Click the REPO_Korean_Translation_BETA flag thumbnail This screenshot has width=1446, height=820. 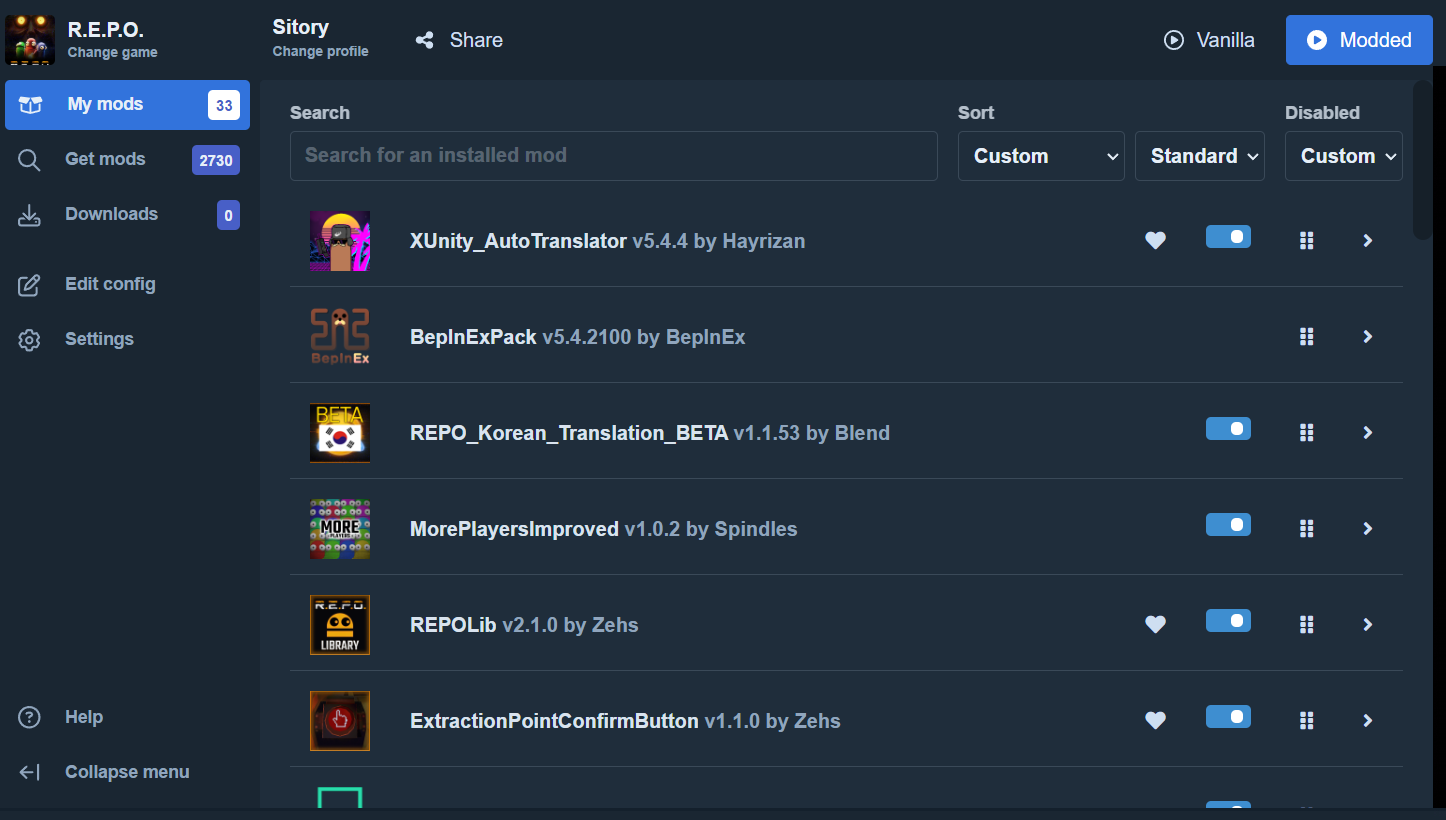point(340,433)
